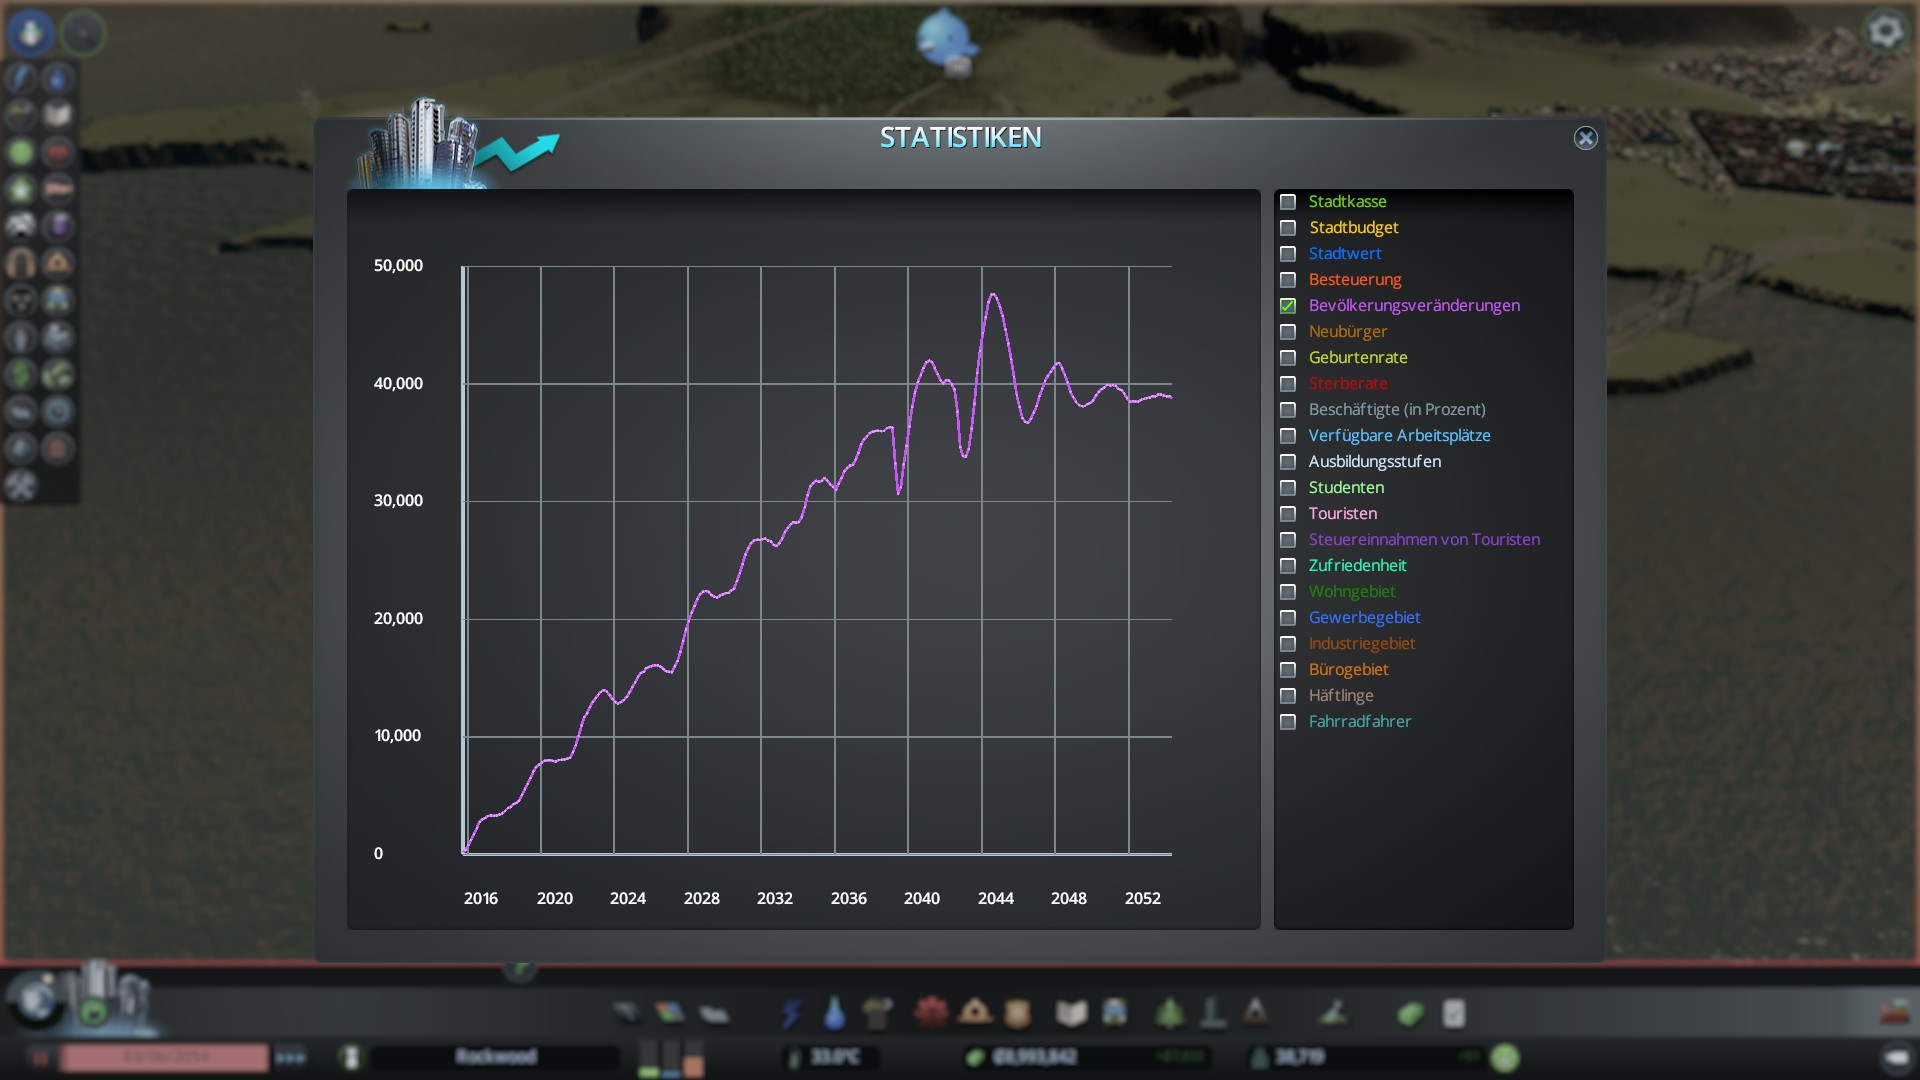Image resolution: width=1920 pixels, height=1080 pixels.
Task: Open the water droplet menu in bottom toolbar
Action: coord(834,1013)
